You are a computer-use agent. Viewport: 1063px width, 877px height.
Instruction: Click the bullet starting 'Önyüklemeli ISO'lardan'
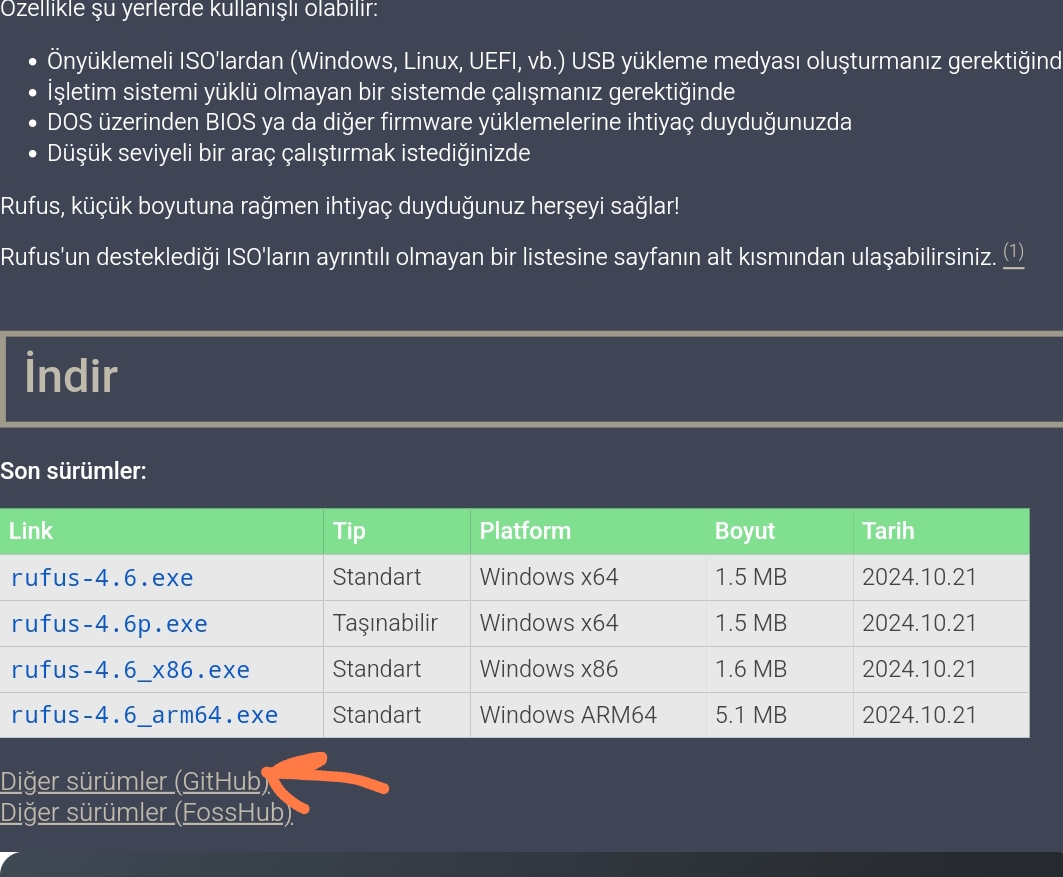click(555, 62)
